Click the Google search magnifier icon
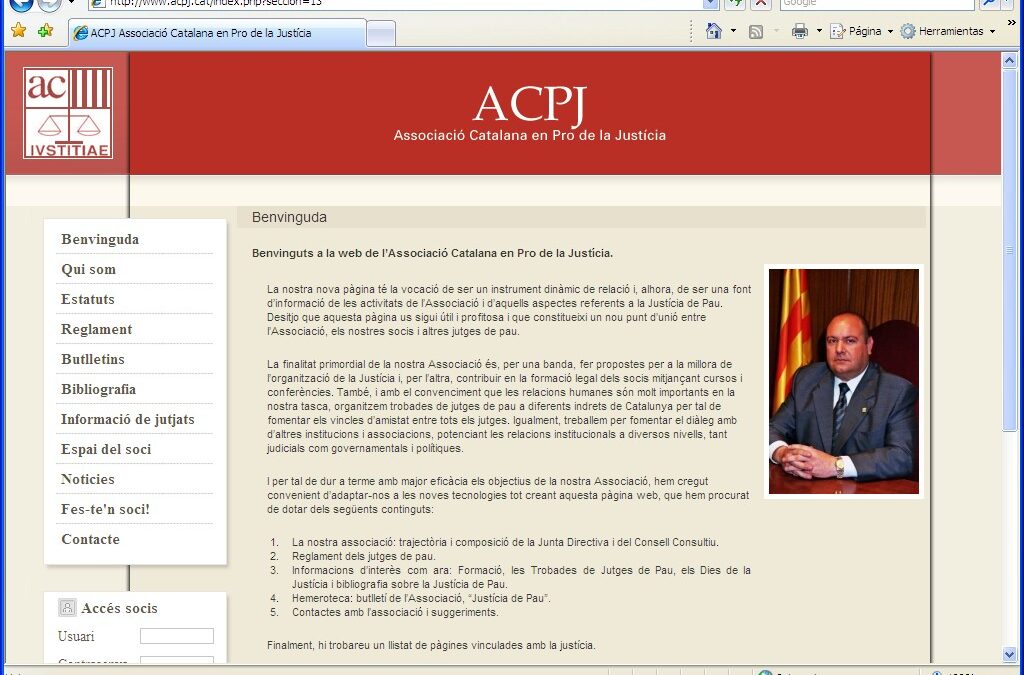This screenshot has width=1024, height=675. click(986, 3)
